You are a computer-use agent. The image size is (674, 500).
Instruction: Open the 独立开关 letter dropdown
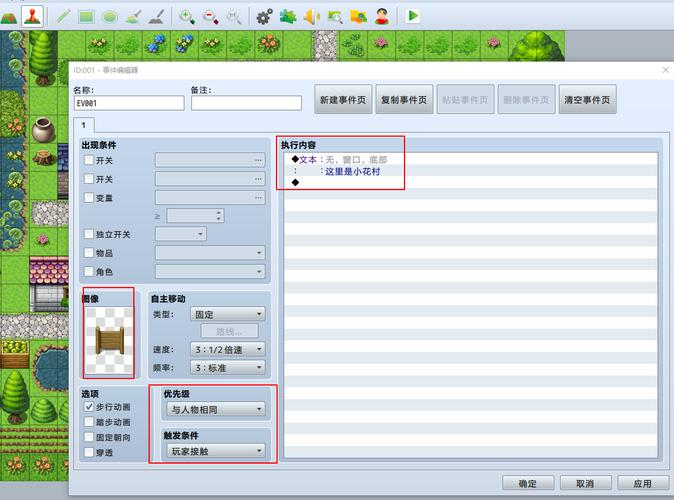coord(181,234)
